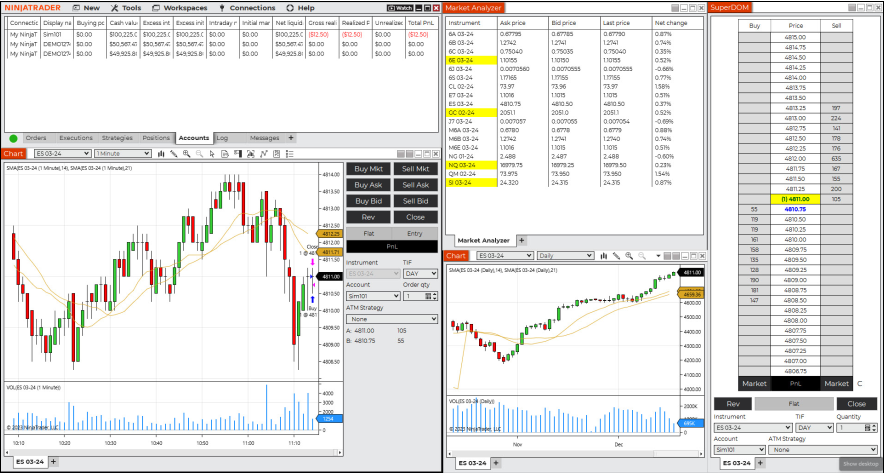Open instrument dropdown in 1 Minute chart toolbar
Image resolution: width=888 pixels, height=473 pixels.
62,154
